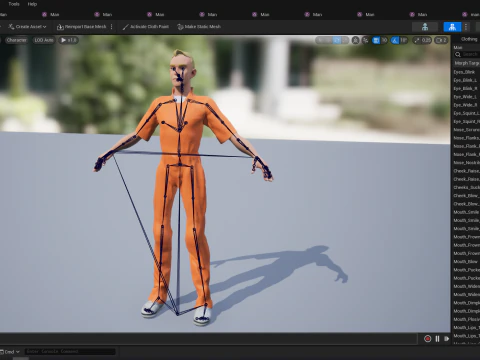
Task: Open the rotation snap angle 10° menu
Action: 404,40
